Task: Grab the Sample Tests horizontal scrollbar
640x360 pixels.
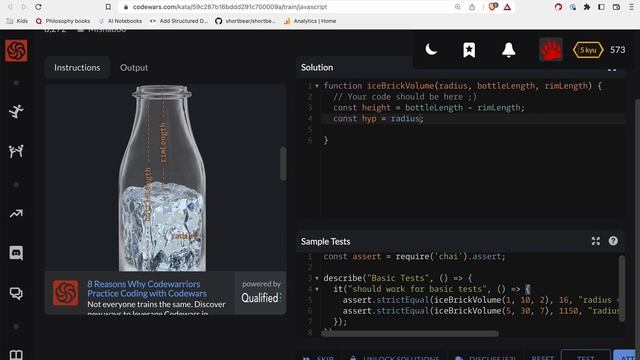Action: (x=410, y=333)
